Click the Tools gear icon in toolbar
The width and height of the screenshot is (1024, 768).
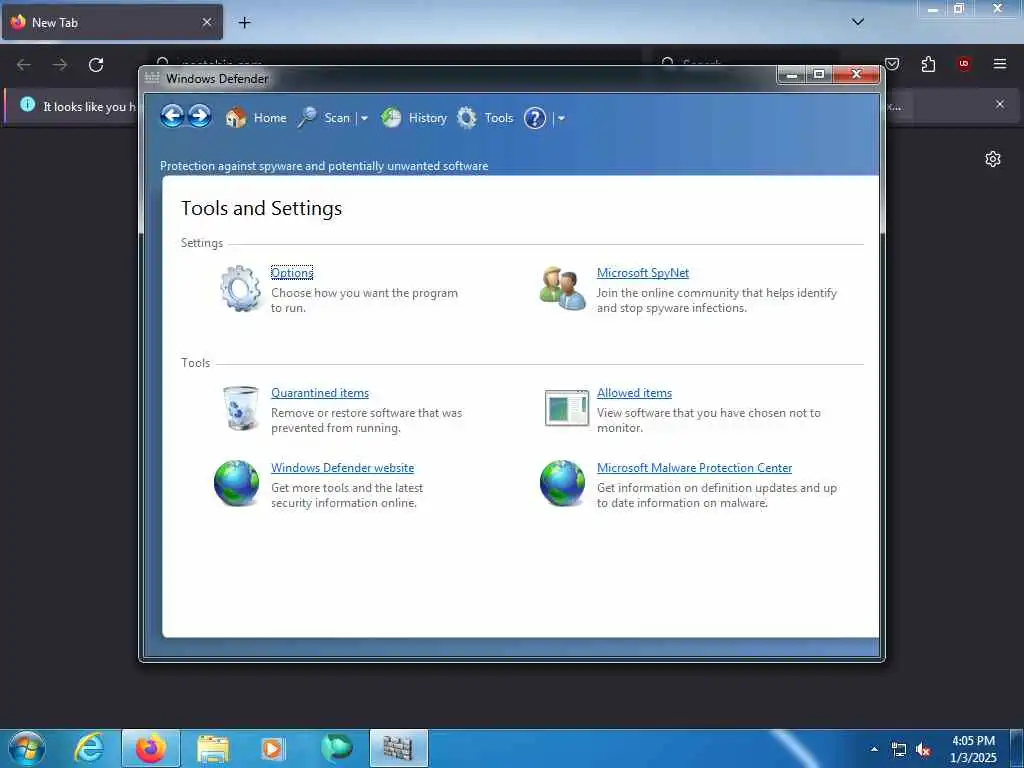click(x=466, y=118)
